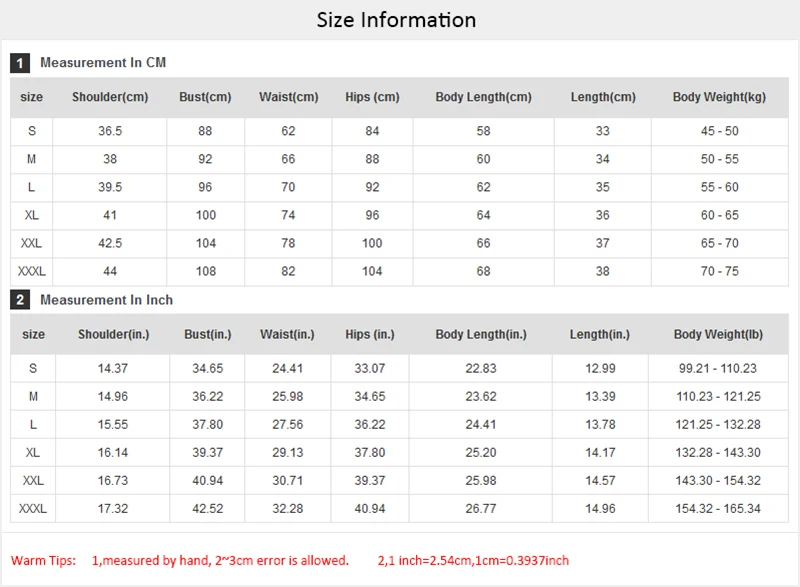Click the 143.30 - 154.32 weight cell

(718, 480)
